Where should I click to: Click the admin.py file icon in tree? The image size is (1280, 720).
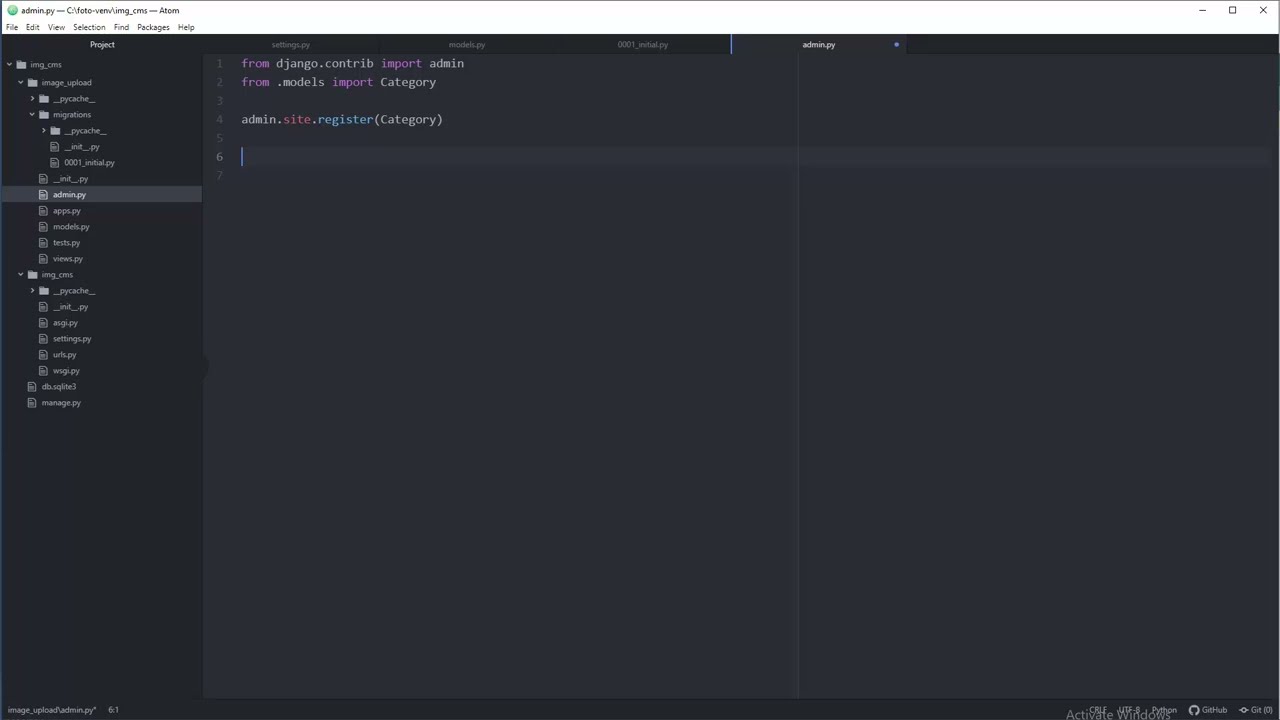click(43, 194)
